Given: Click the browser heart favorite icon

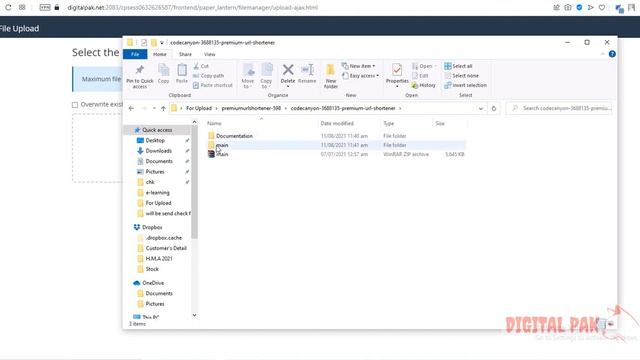Looking at the screenshot, I should click(602, 7).
